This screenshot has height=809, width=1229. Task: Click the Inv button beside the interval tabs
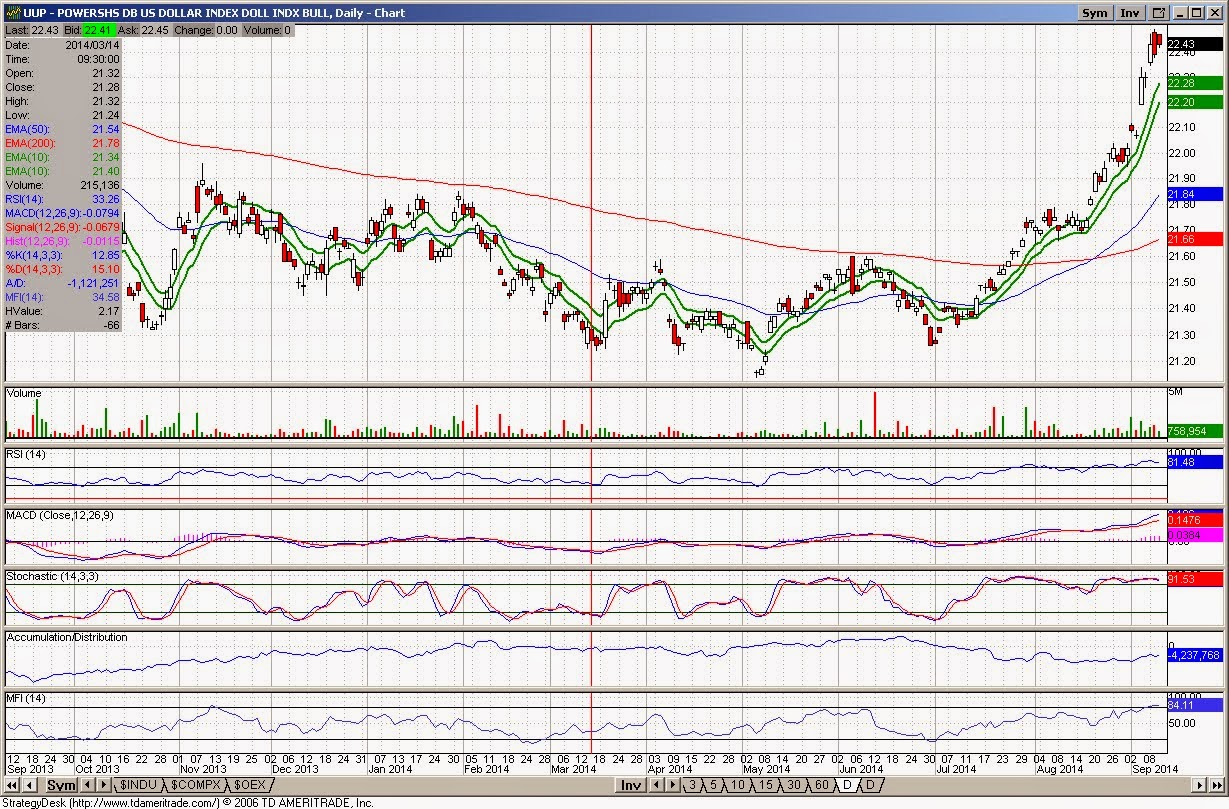[632, 785]
